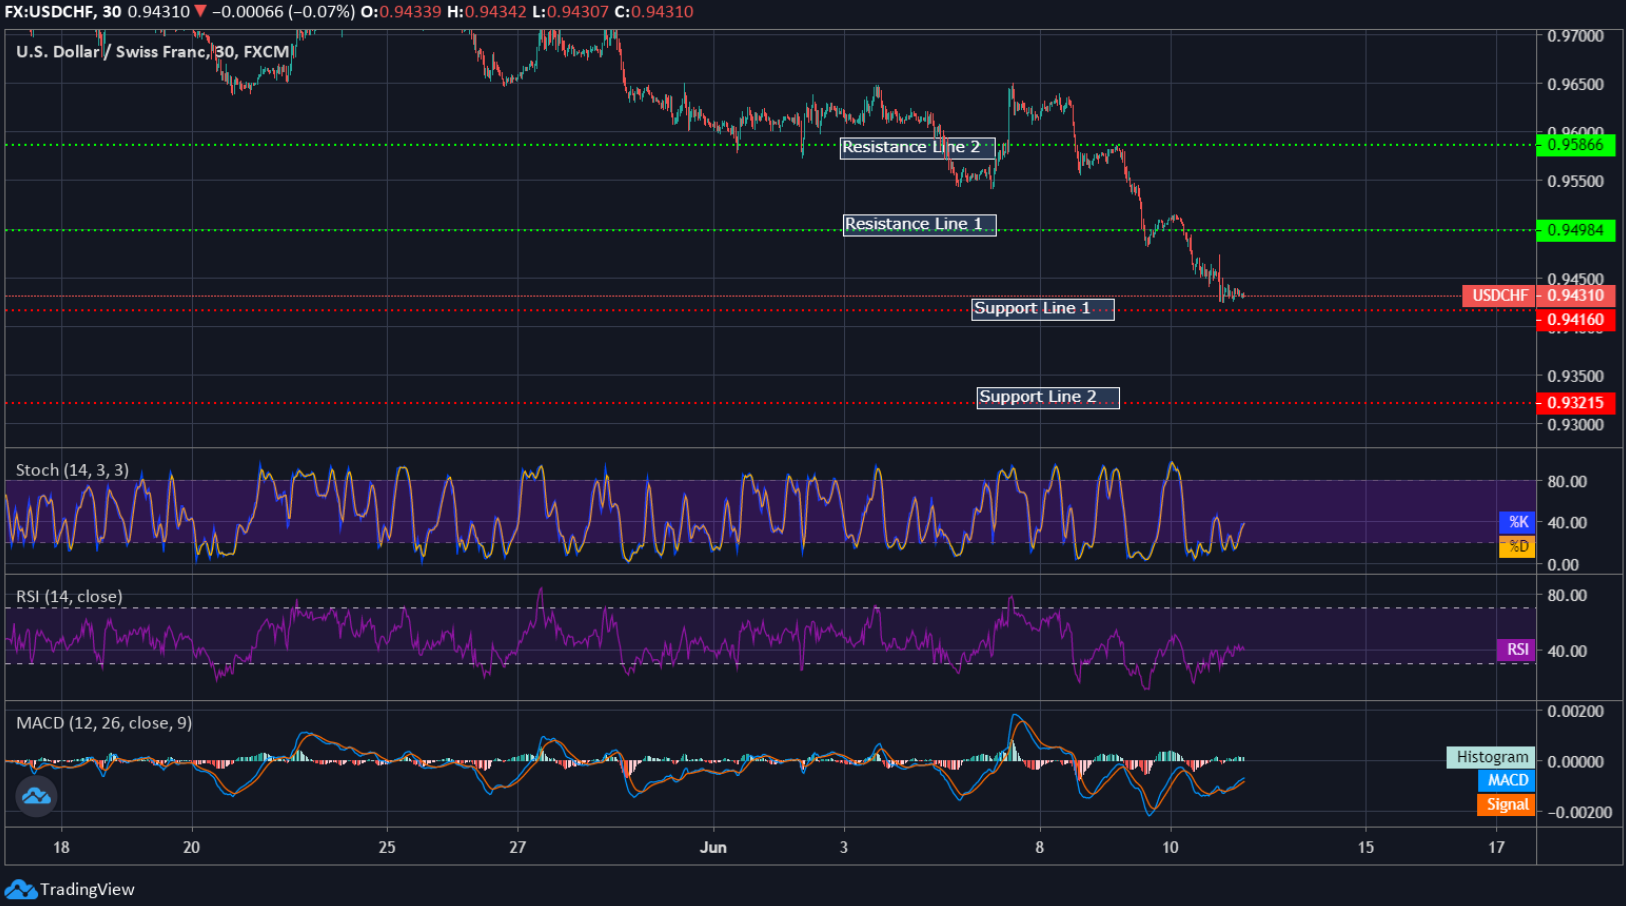Select the Support Line 1 red price label
The image size is (1626, 906).
click(1576, 320)
